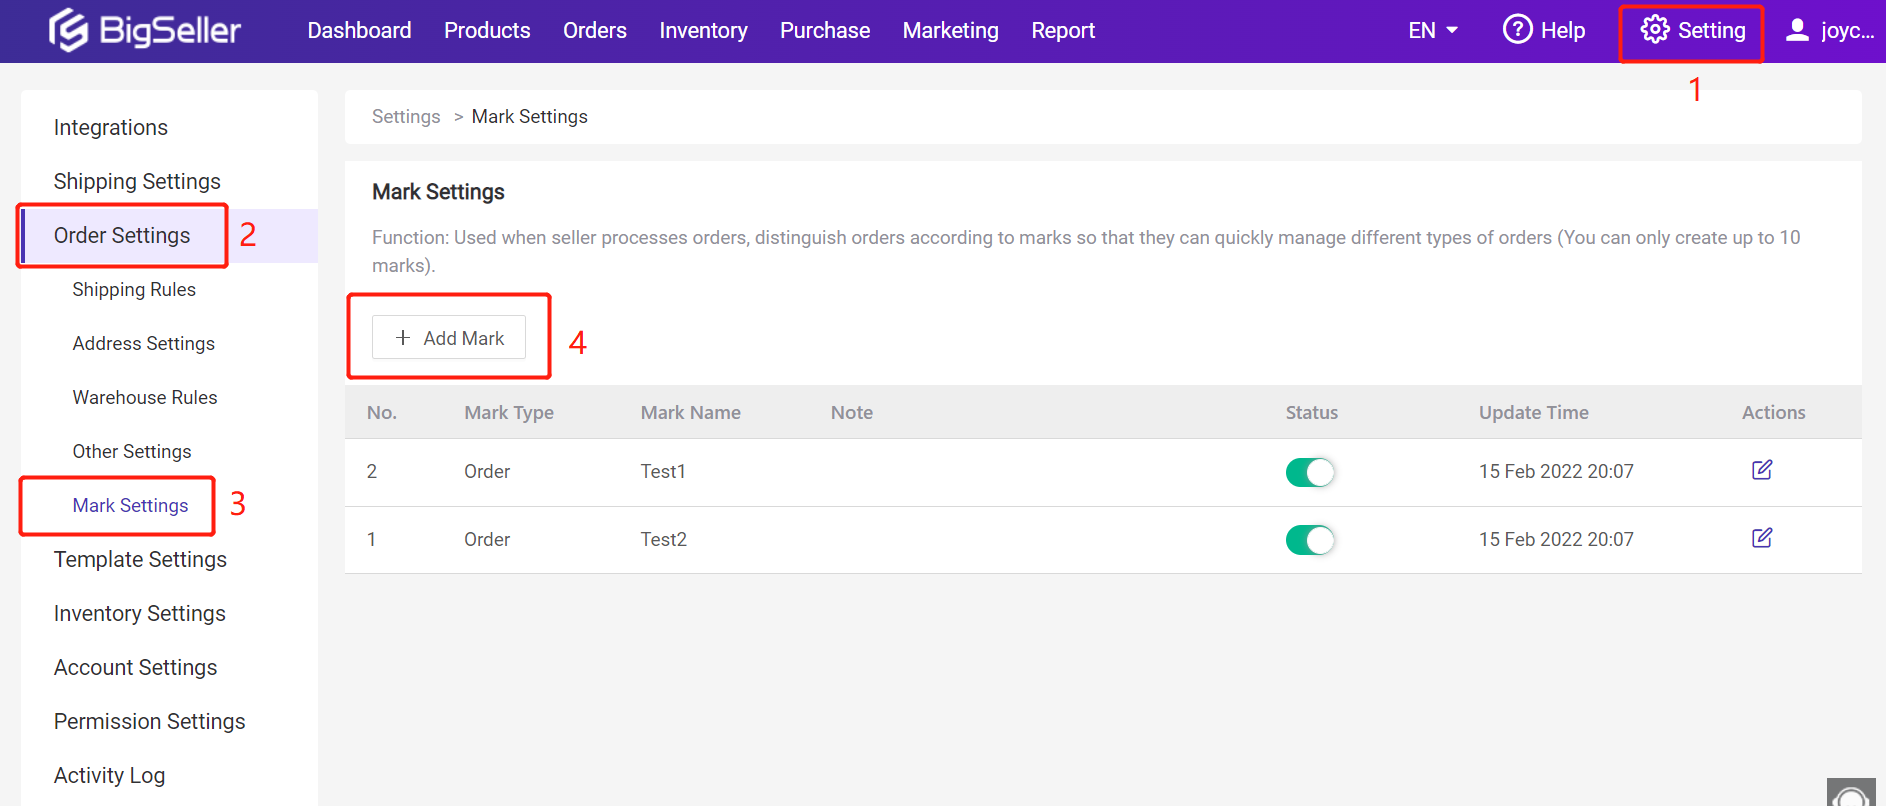Edit the Test1 mark

pyautogui.click(x=1762, y=470)
